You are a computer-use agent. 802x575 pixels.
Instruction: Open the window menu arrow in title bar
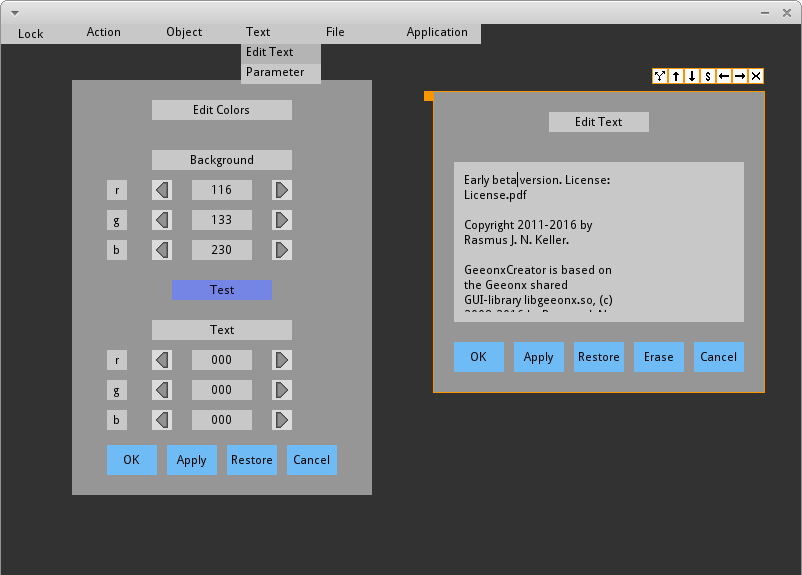tap(14, 11)
